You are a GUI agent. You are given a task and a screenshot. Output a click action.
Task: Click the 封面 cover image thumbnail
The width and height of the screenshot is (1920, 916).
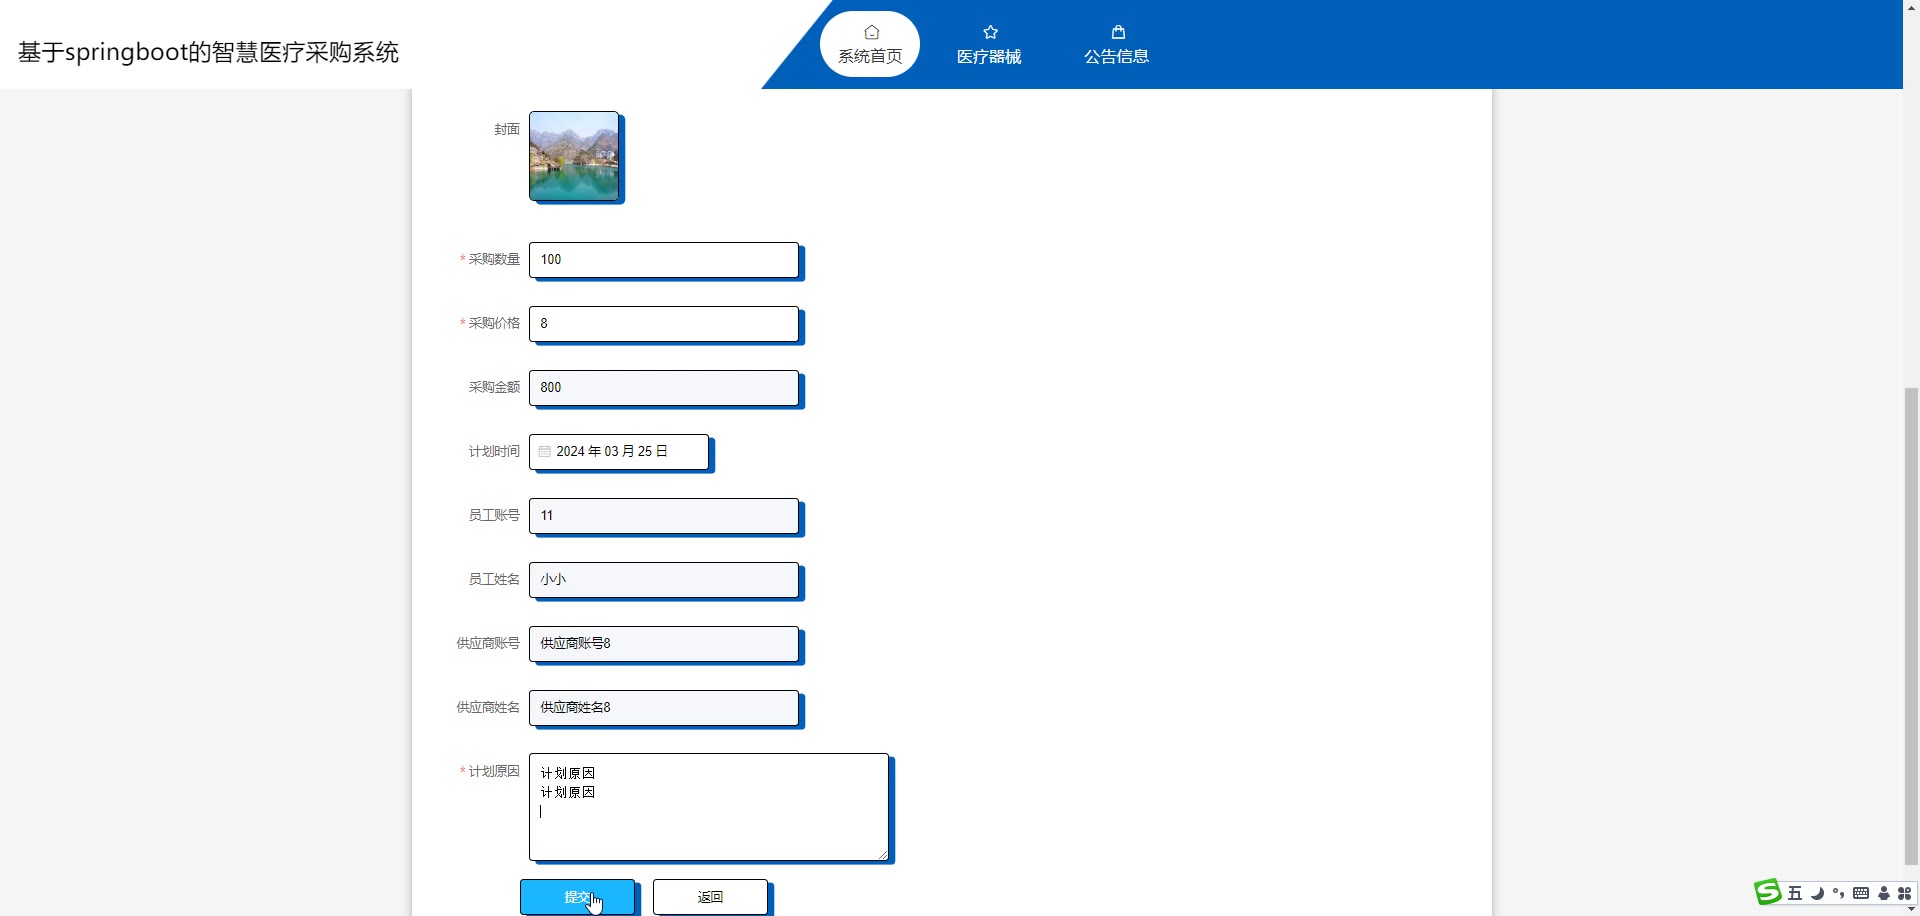(574, 156)
